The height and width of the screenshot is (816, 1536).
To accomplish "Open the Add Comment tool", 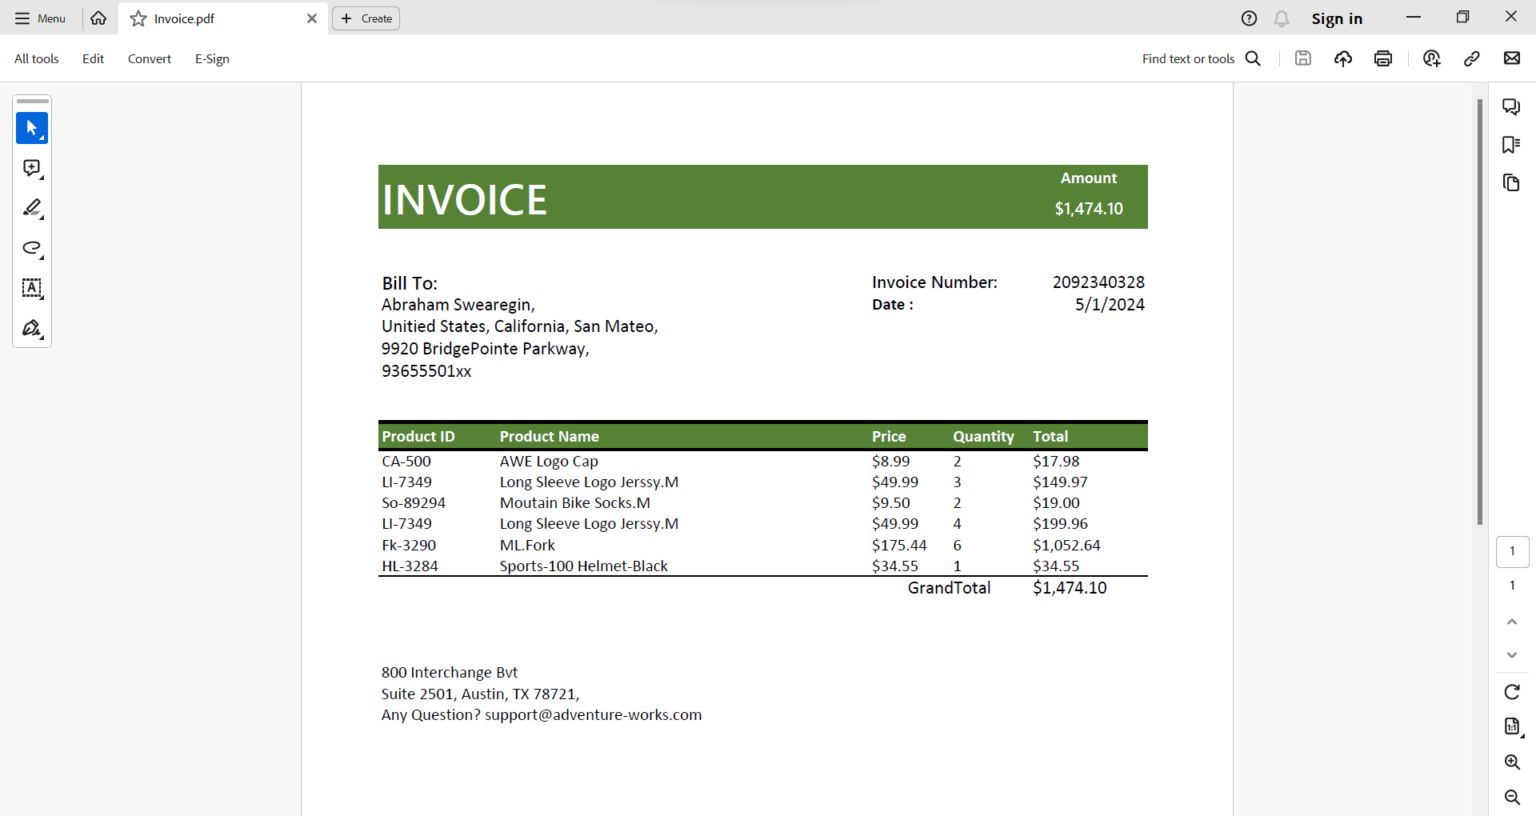I will click(32, 168).
